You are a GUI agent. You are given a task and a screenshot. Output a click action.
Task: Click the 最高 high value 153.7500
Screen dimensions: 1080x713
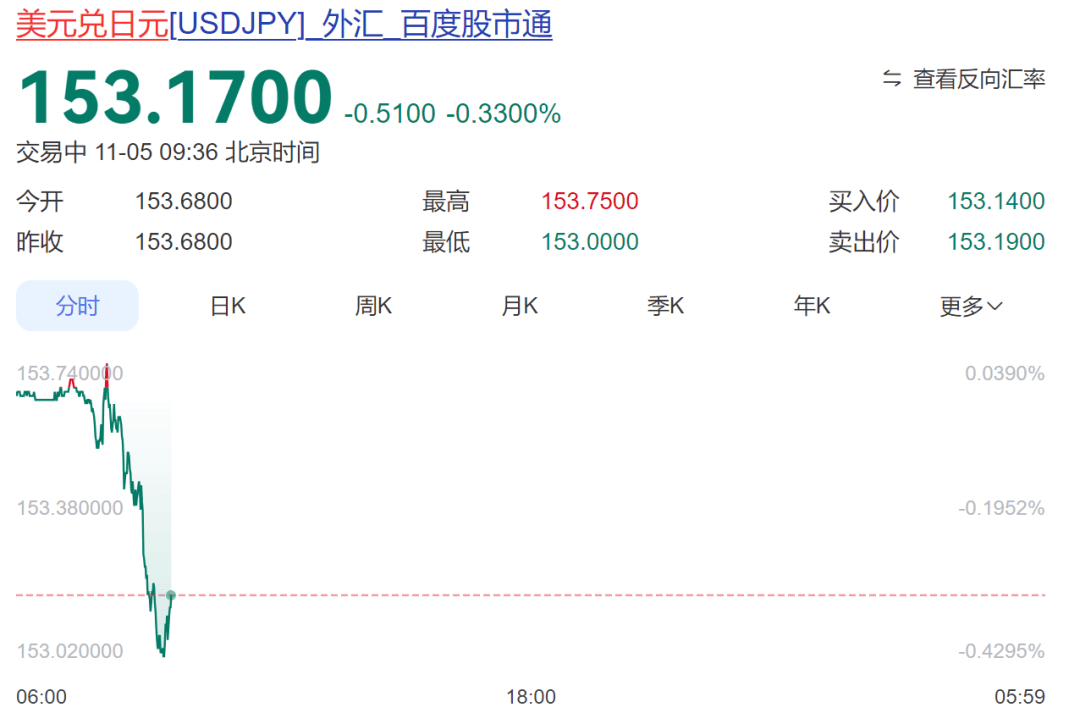coord(589,200)
